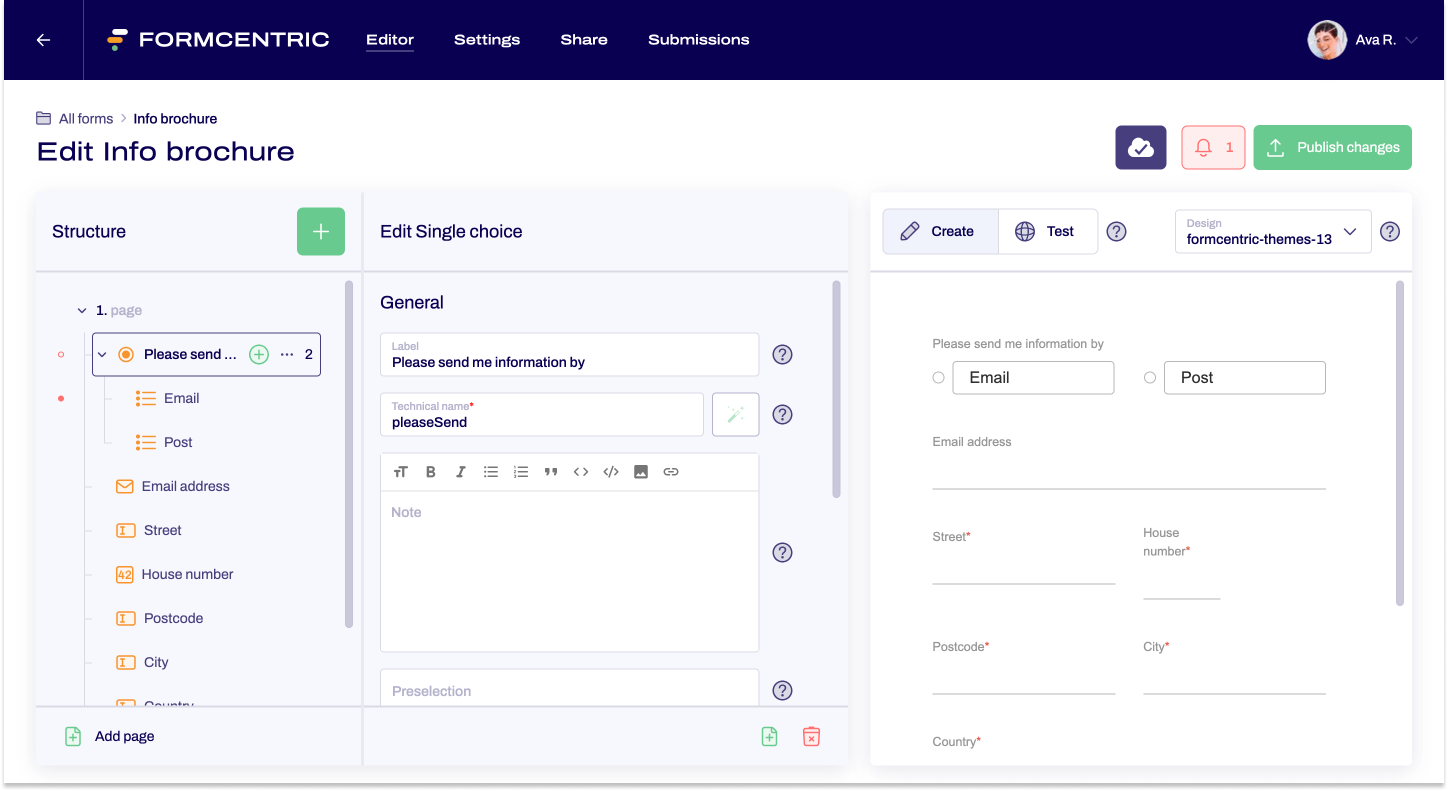The height and width of the screenshot is (791, 1448).
Task: Open the Settings menu item
Action: pos(487,40)
